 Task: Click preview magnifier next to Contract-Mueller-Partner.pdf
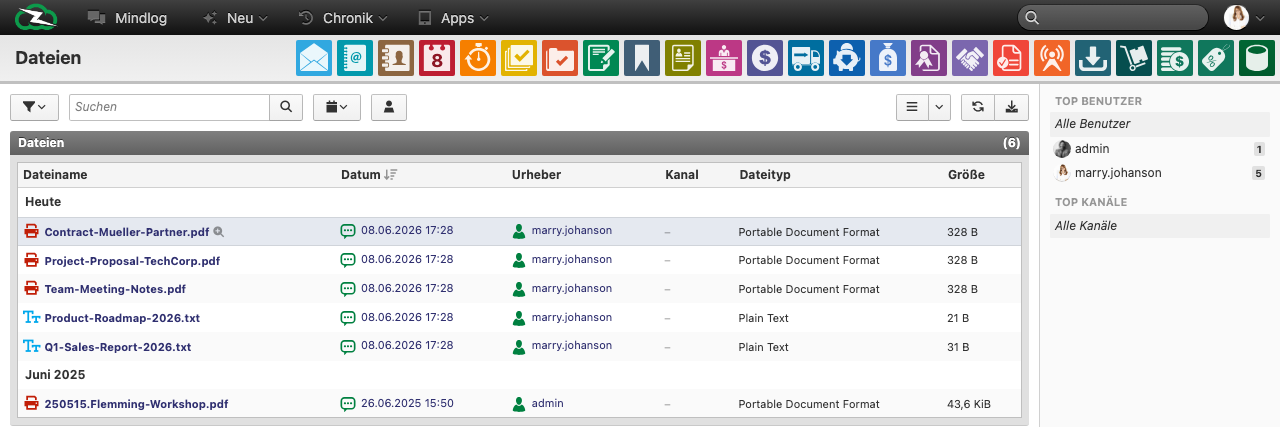click(x=219, y=231)
